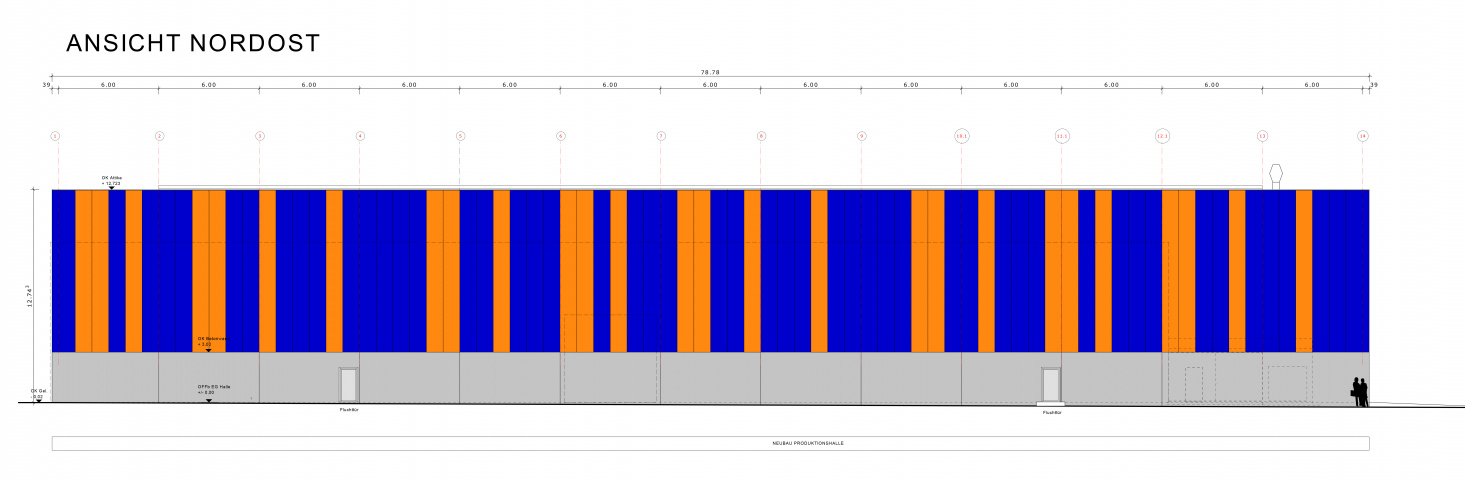1465x480 pixels.
Task: Click grid axis marker 12.1 circle
Action: [x=1162, y=135]
